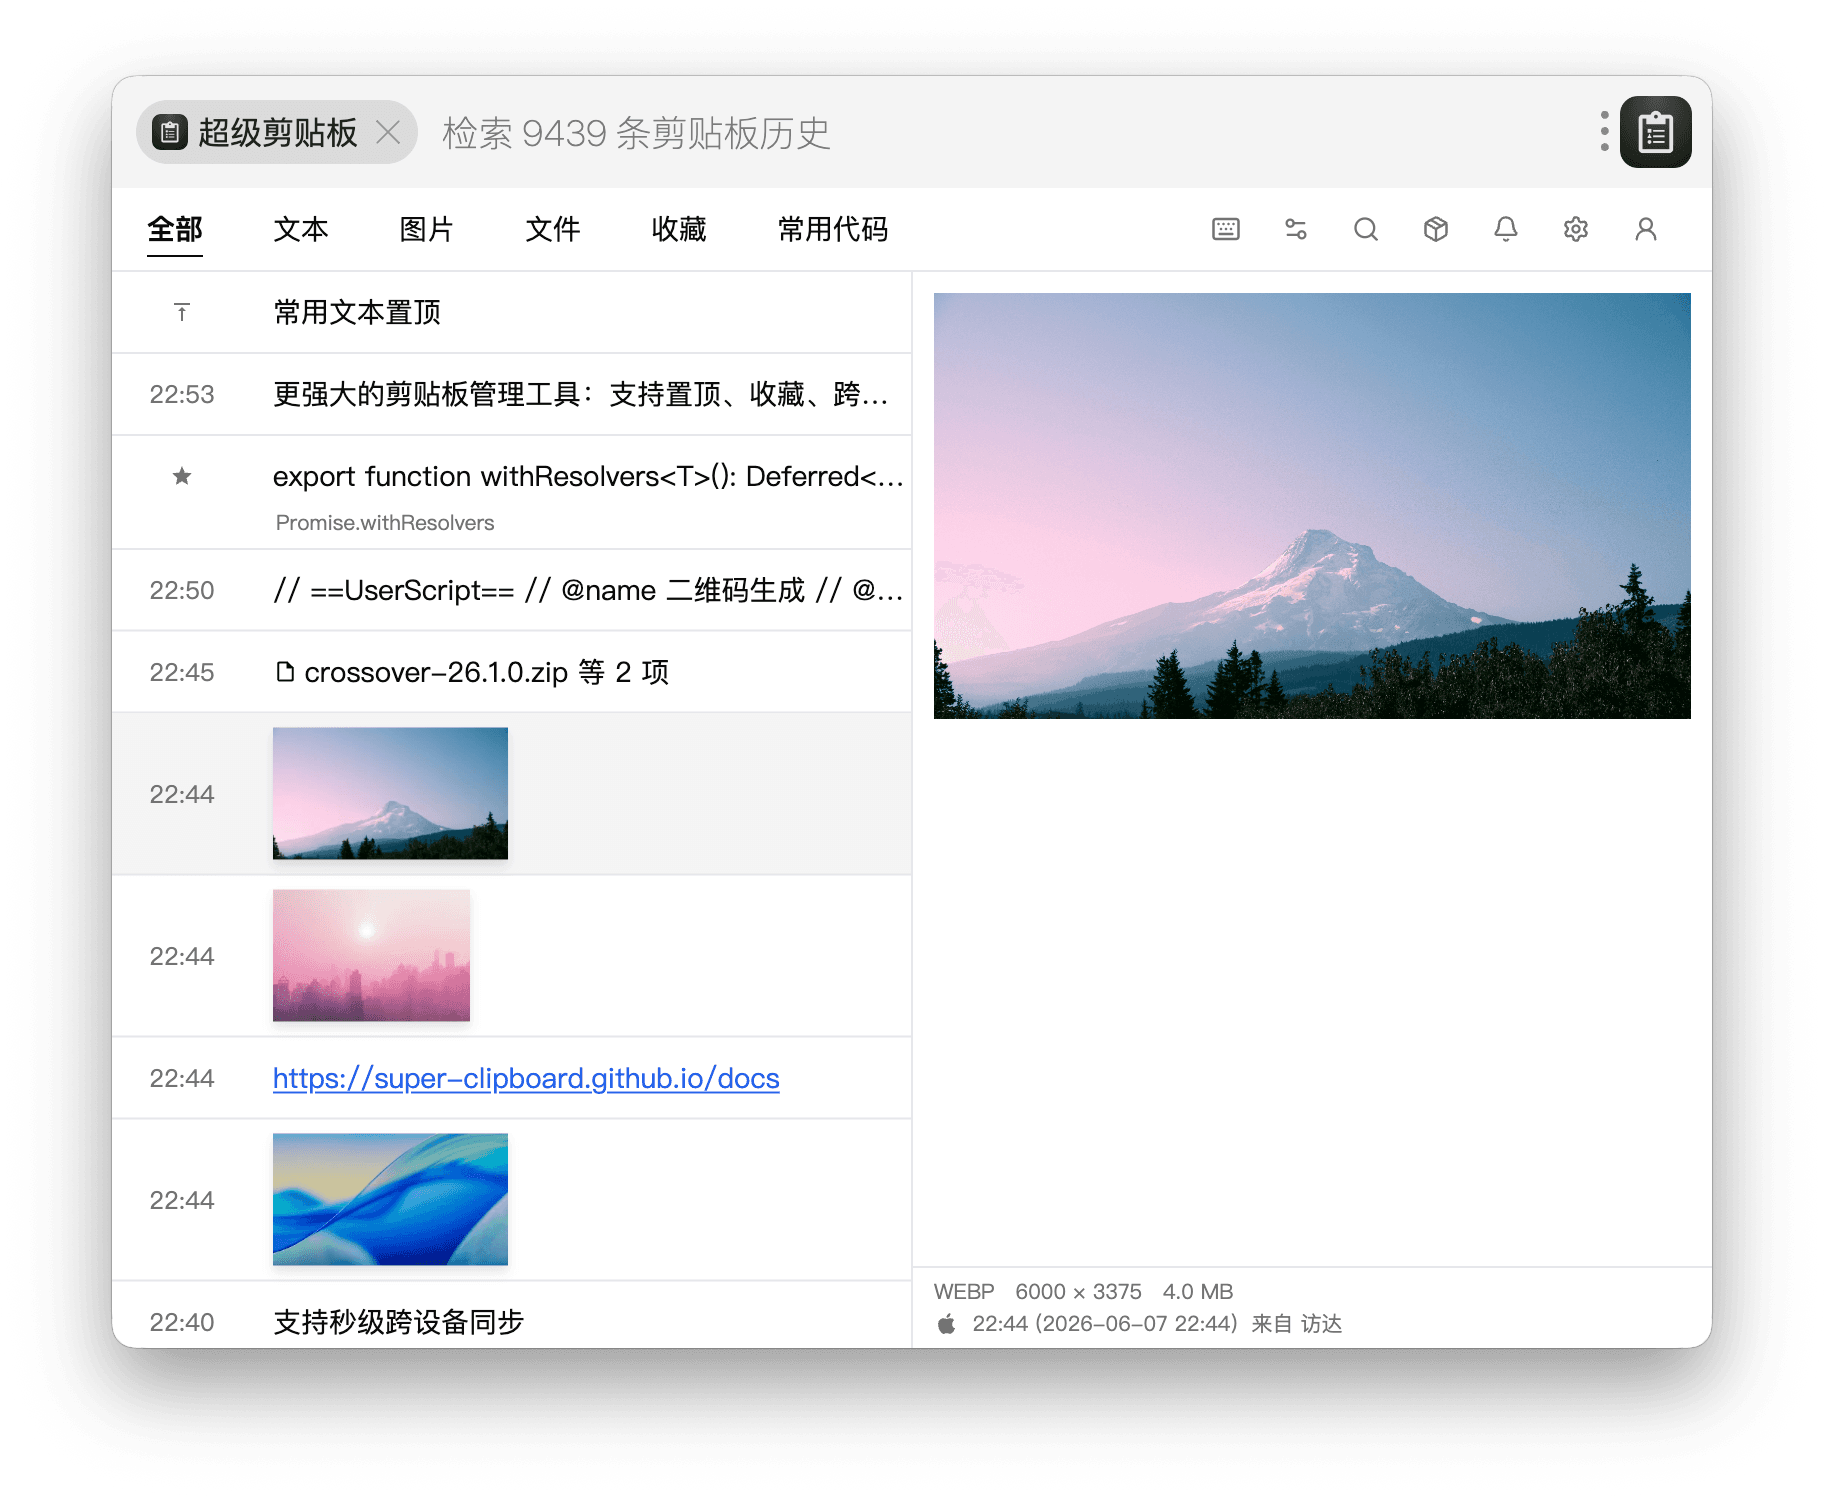Click the 22:44 (2026-06-07 22:44) date text
This screenshot has height=1496, width=1824.
pyautogui.click(x=1105, y=1324)
